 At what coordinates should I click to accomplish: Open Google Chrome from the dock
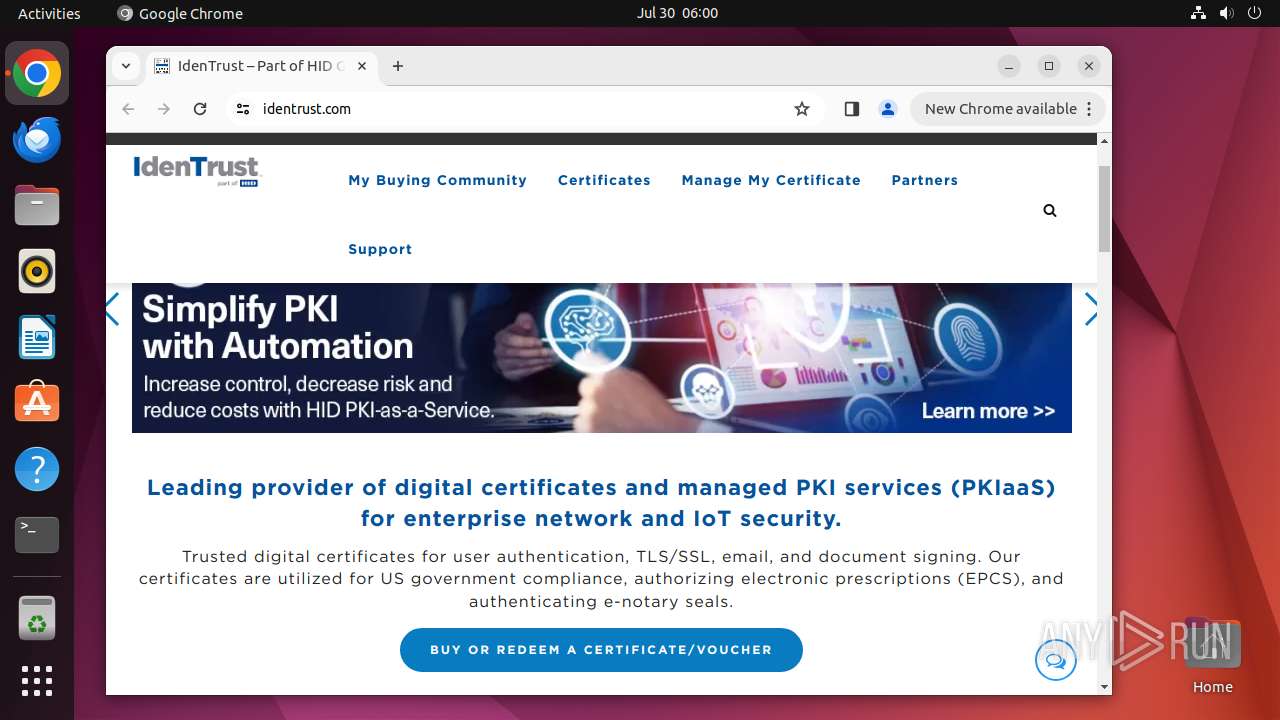37,74
